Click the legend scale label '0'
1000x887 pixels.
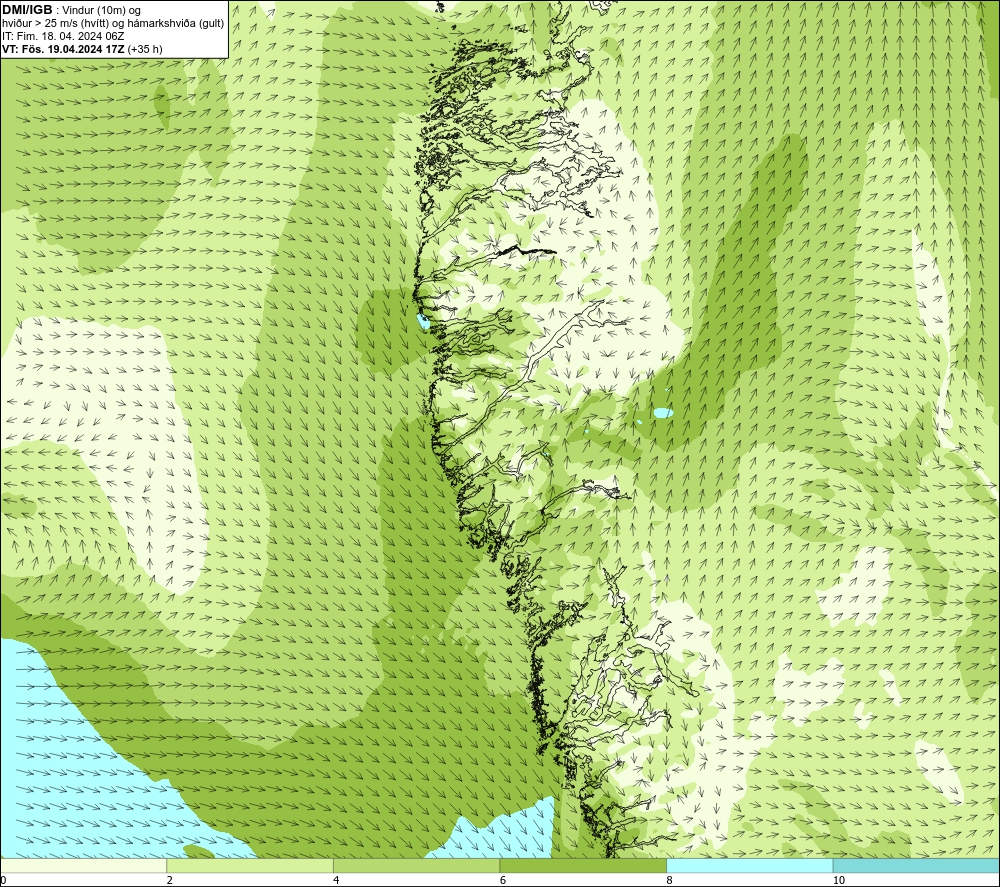click(4, 881)
